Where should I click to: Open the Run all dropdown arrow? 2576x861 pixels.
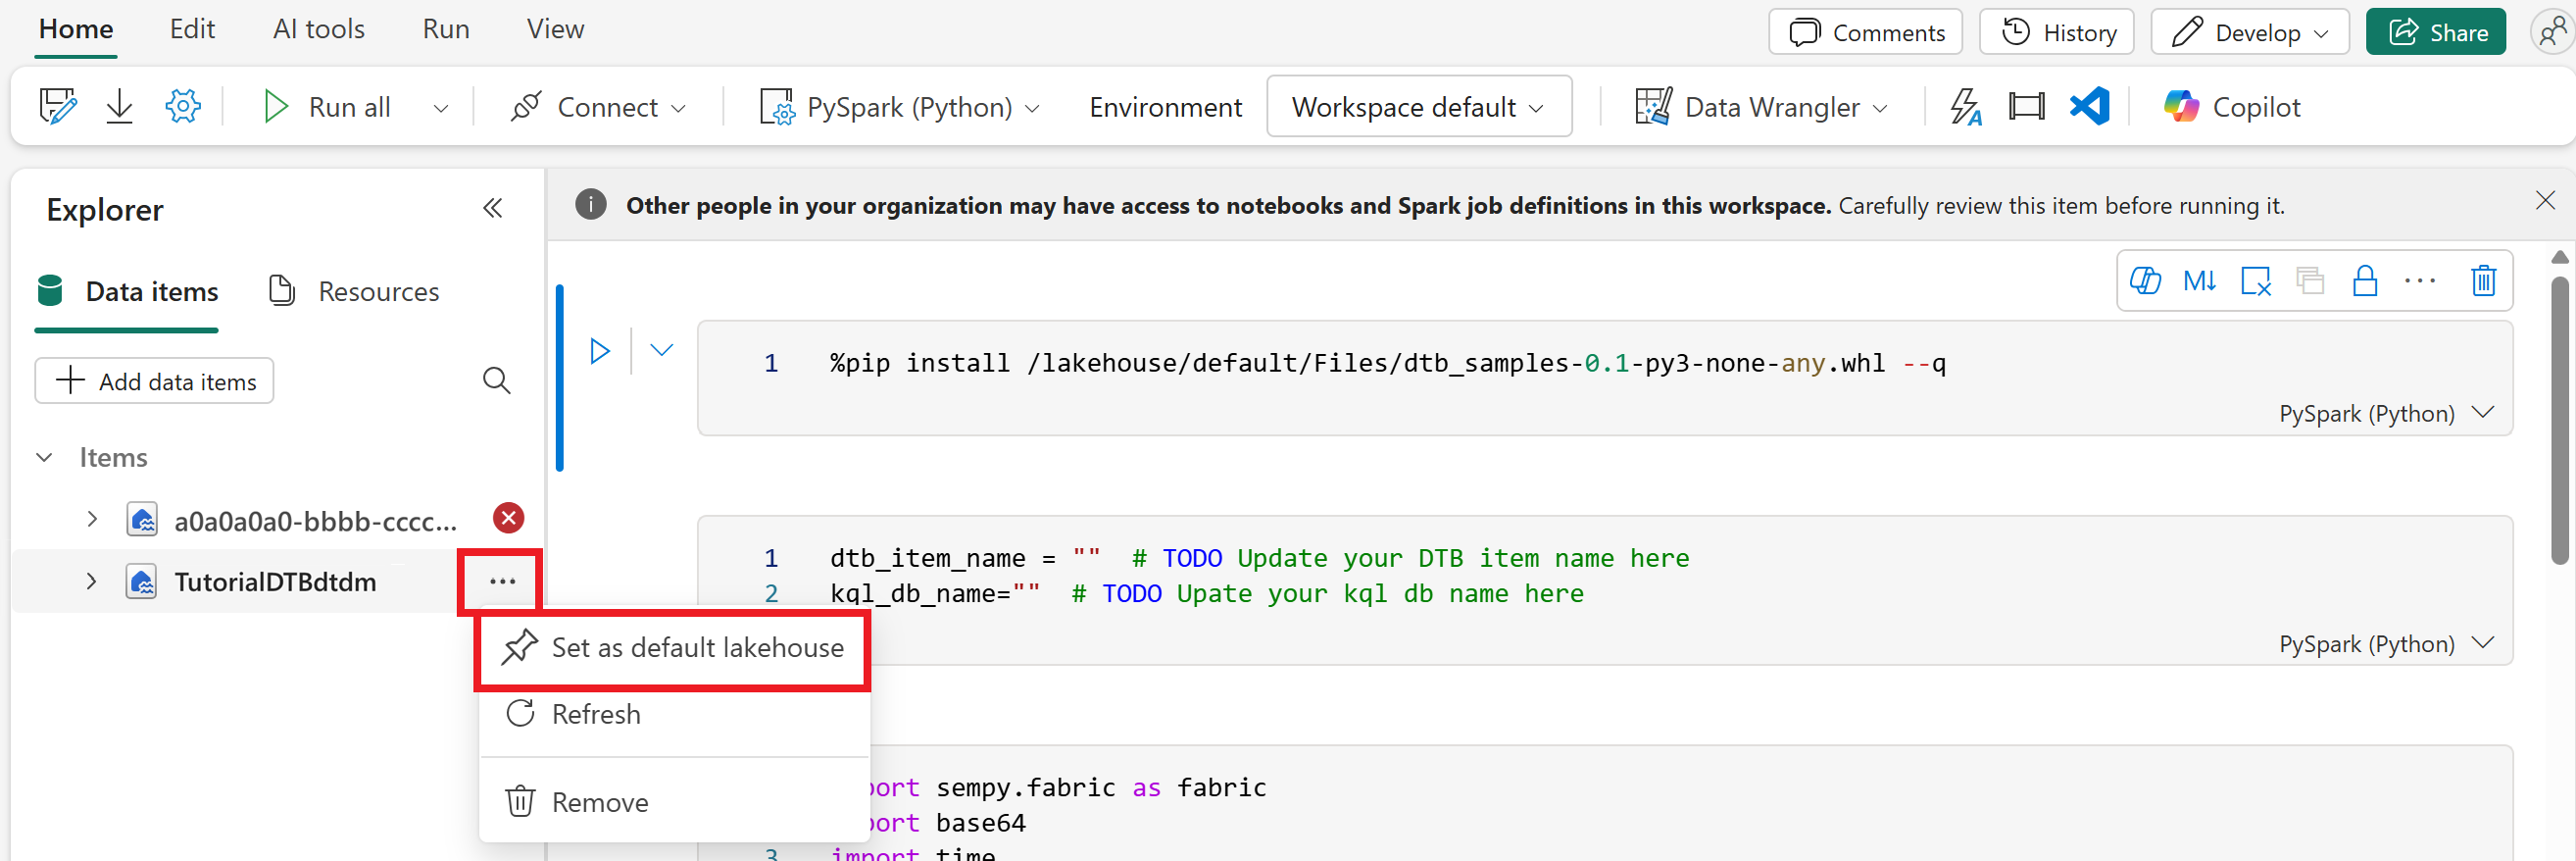point(441,108)
